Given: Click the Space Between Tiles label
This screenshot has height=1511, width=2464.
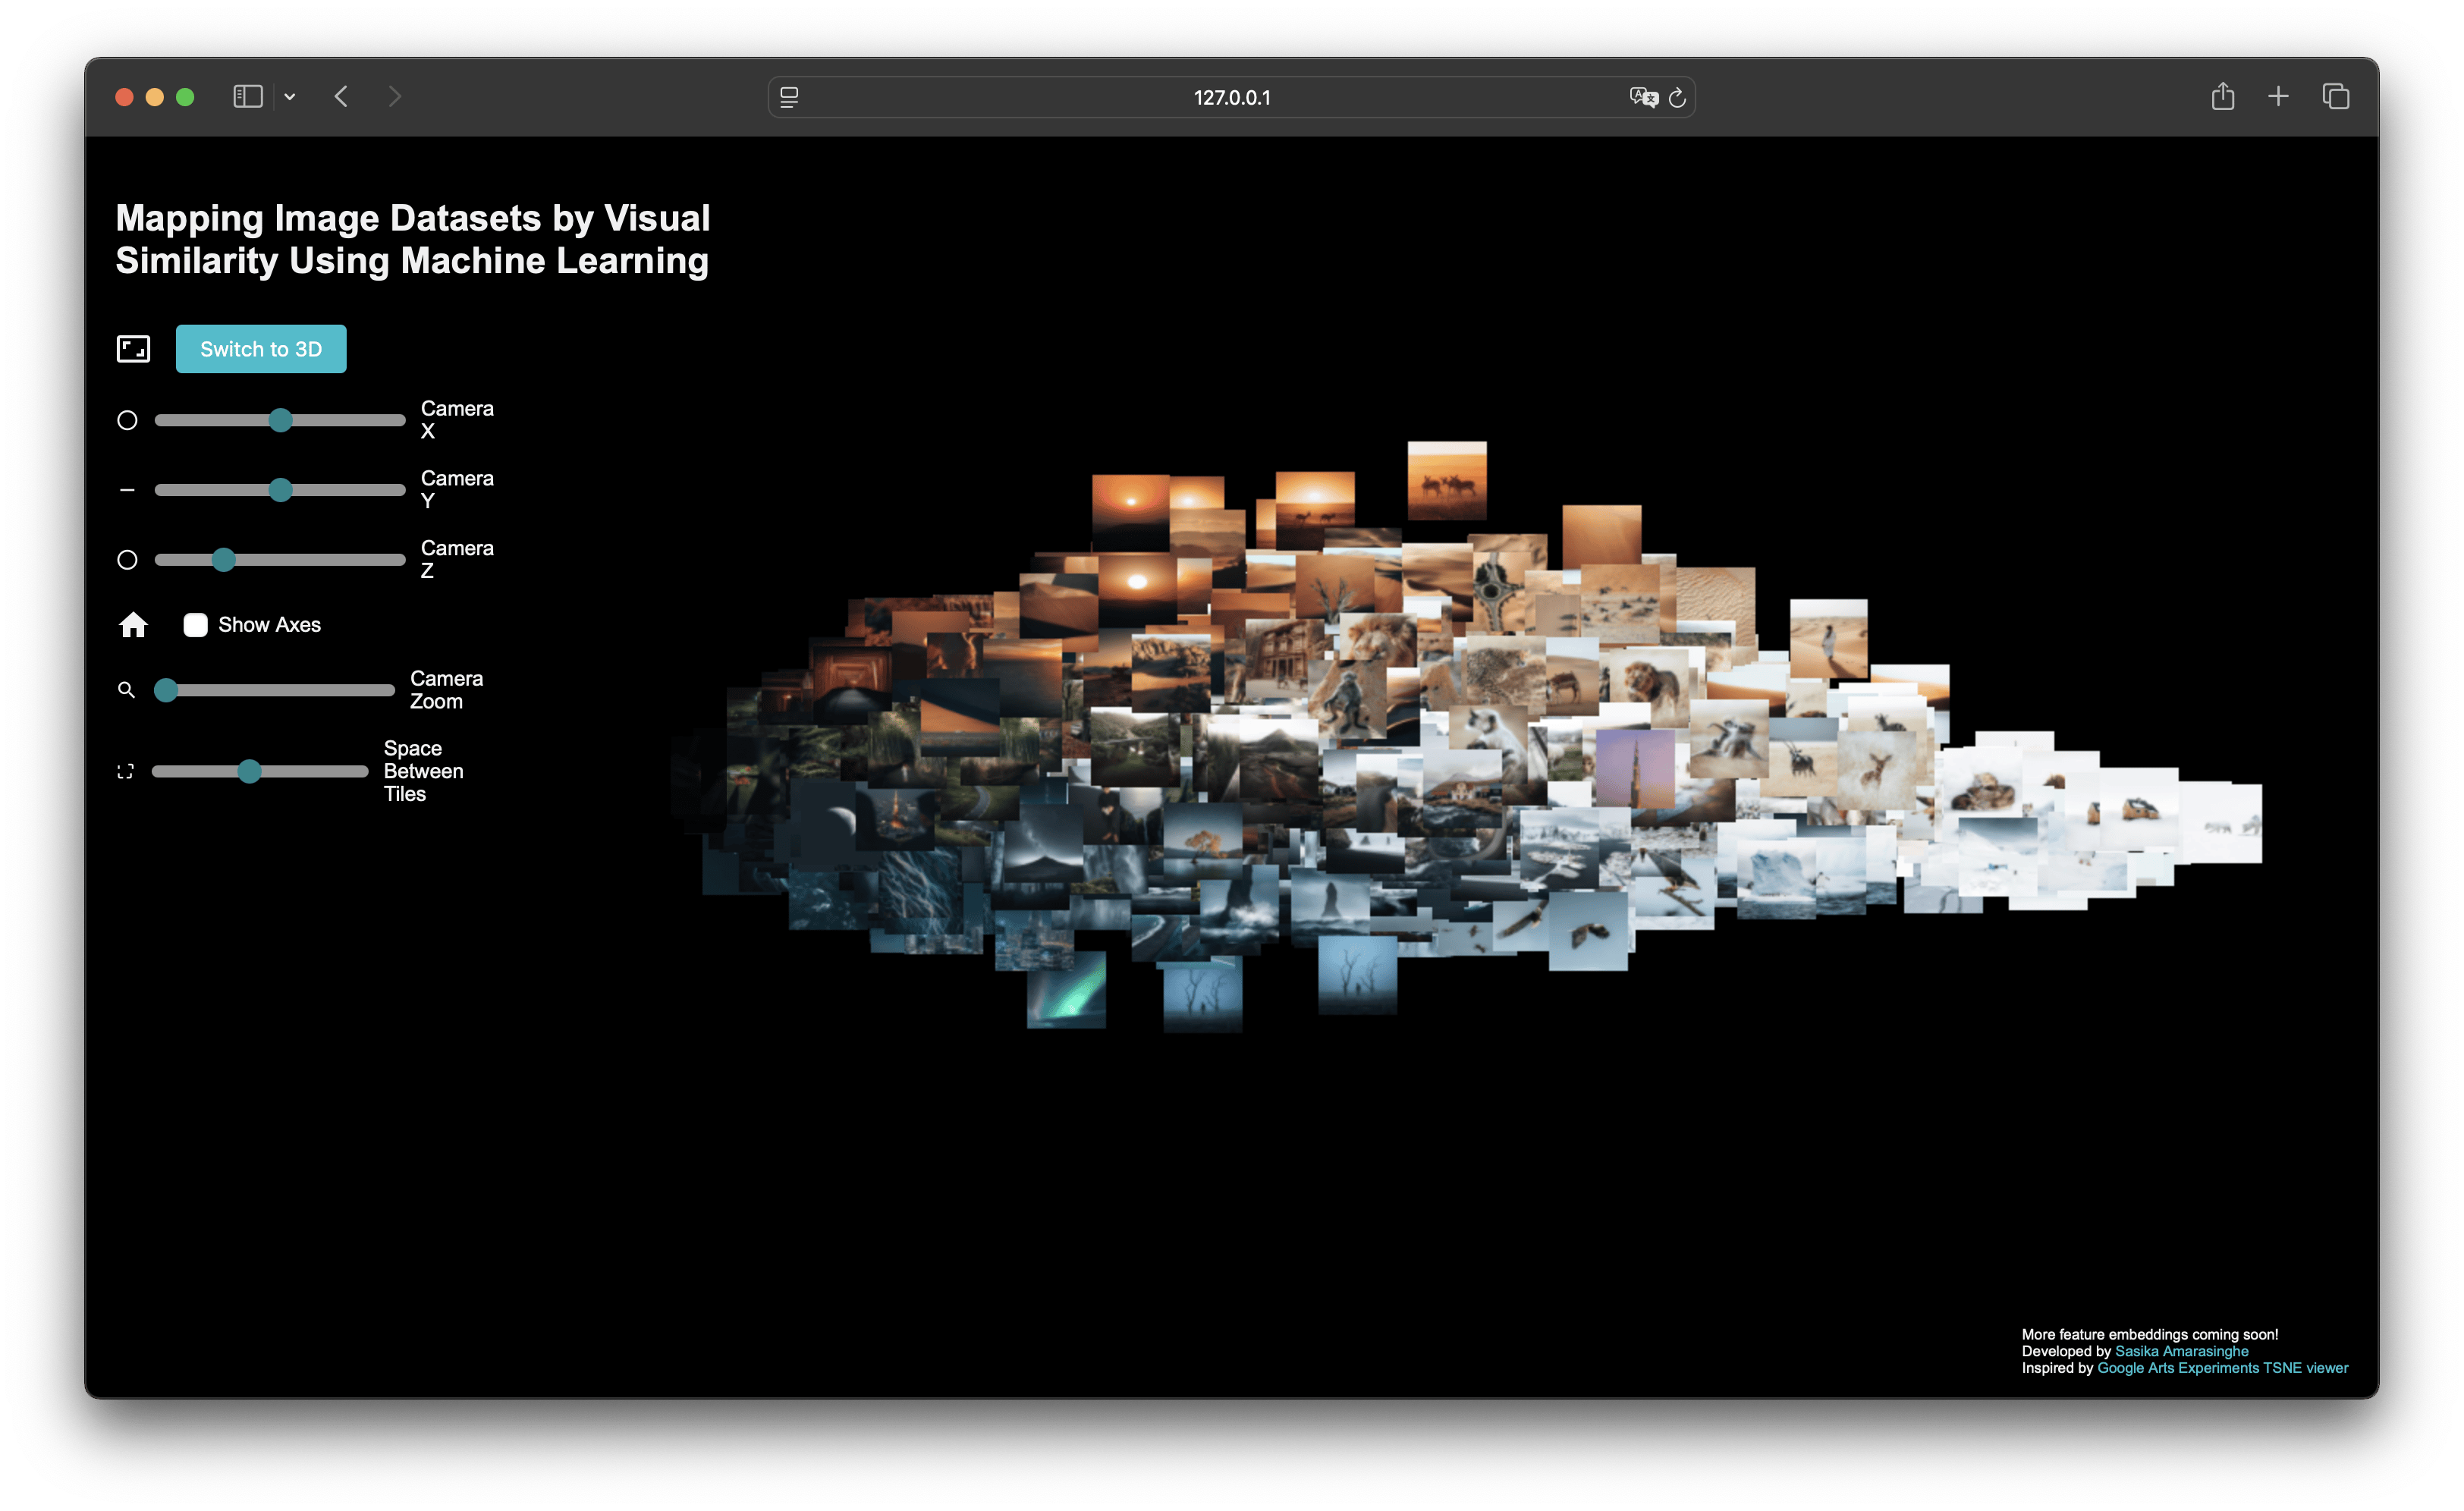Looking at the screenshot, I should tap(423, 771).
